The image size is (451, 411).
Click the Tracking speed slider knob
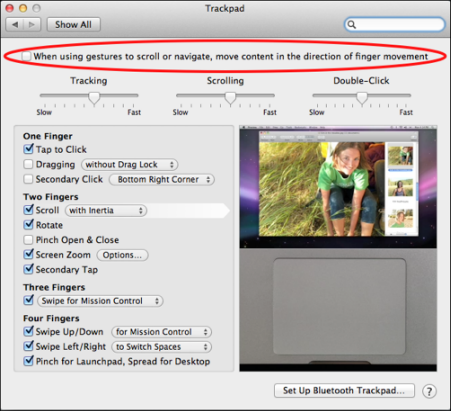(x=94, y=98)
